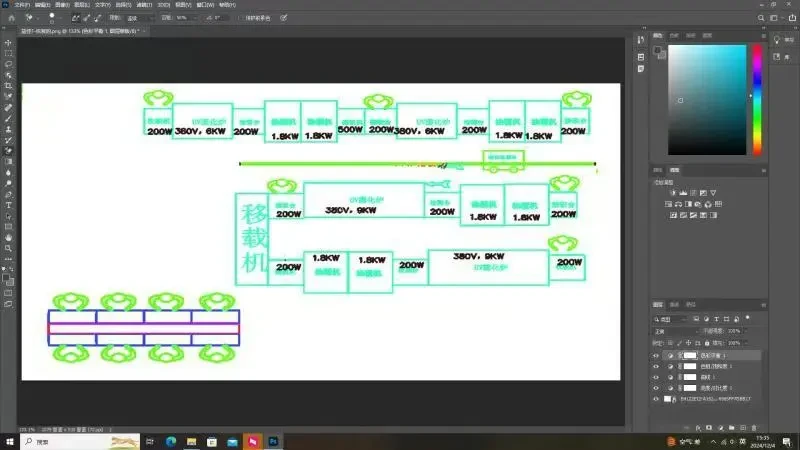
Task: Open the layer fill dropdown arrow
Action: (746, 343)
